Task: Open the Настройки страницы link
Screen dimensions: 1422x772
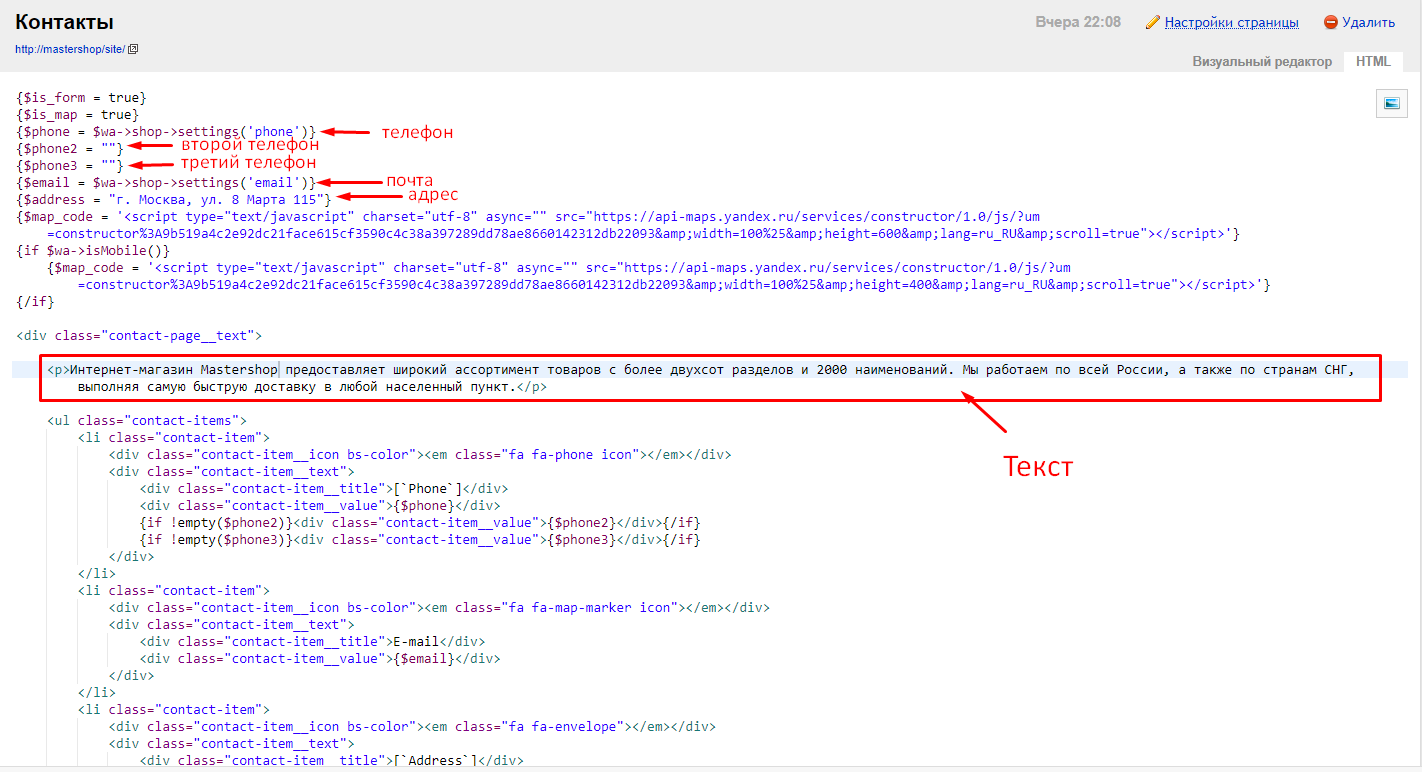Action: point(1231,22)
